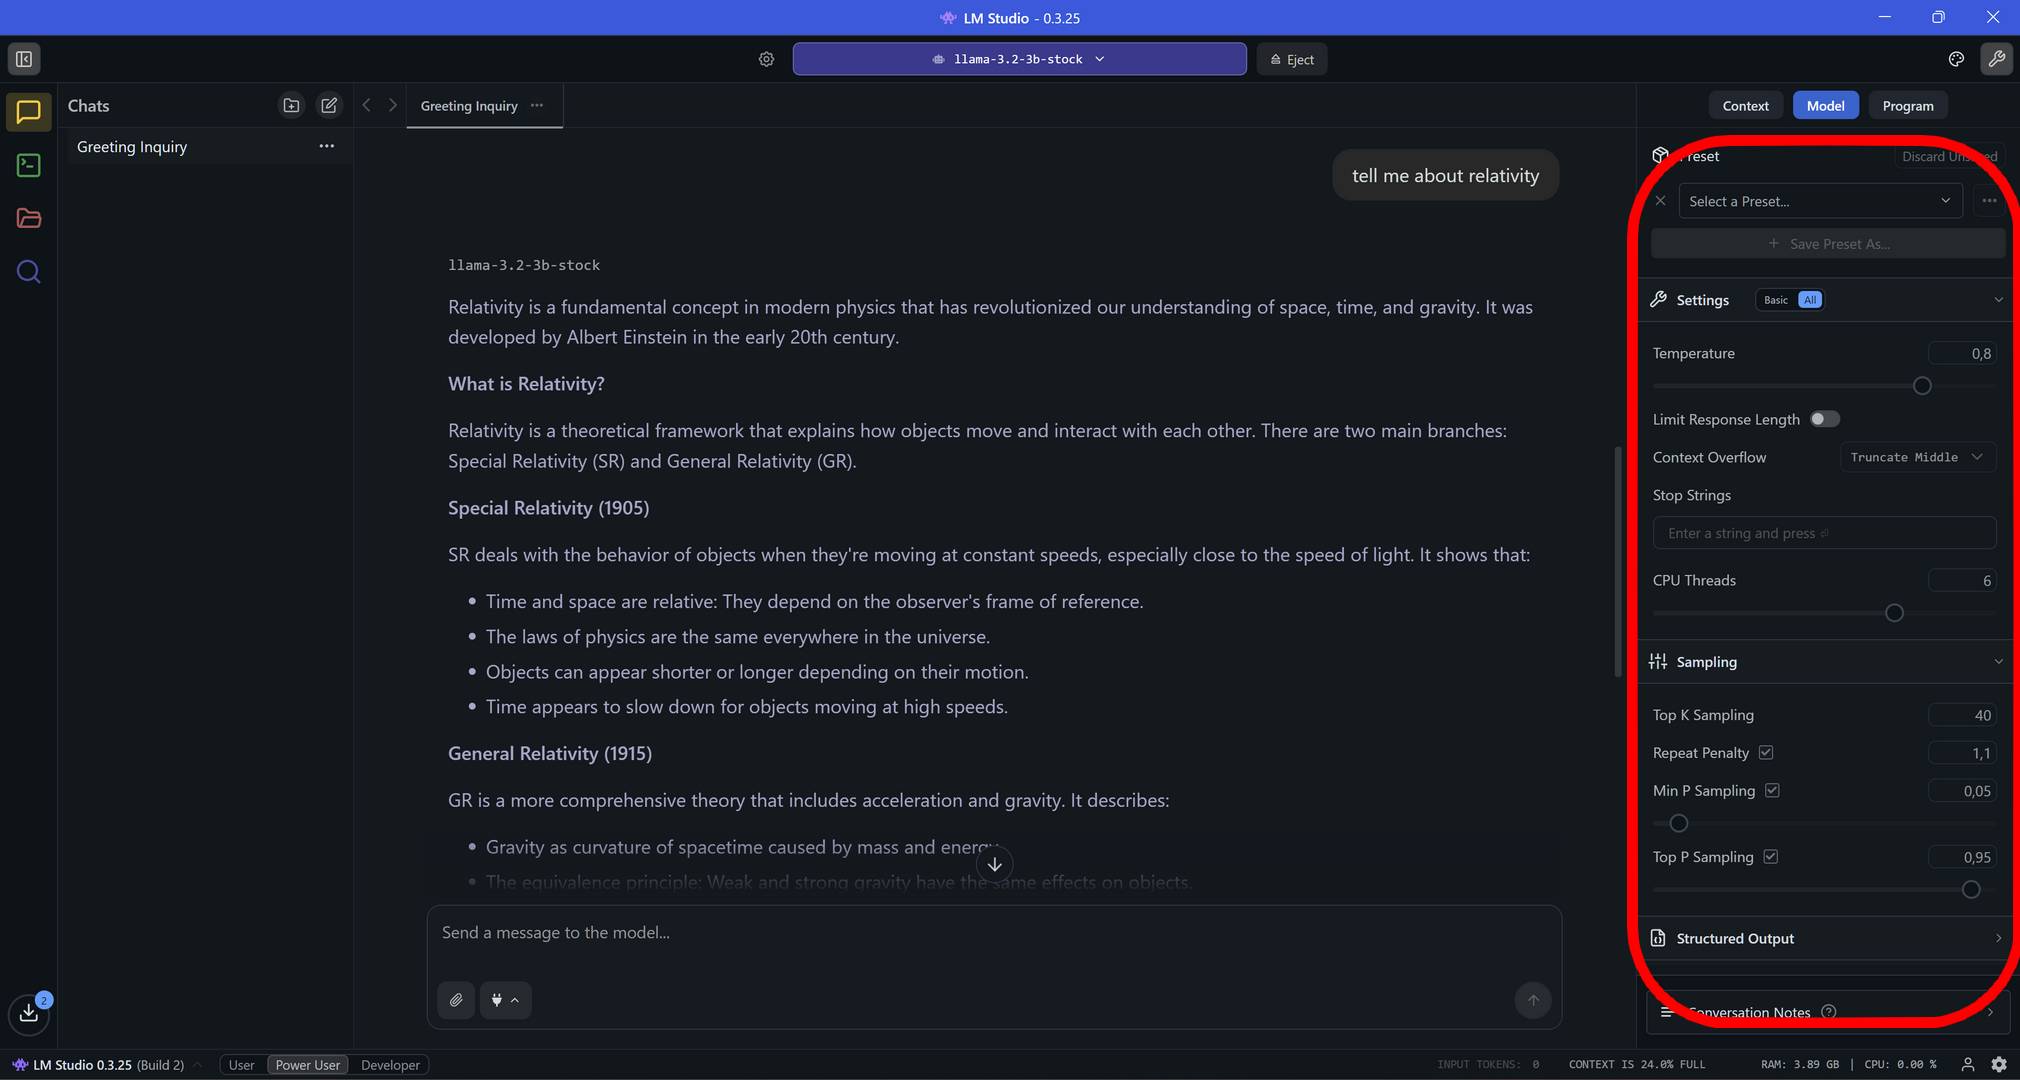
Task: Switch to Program tab
Action: point(1907,105)
